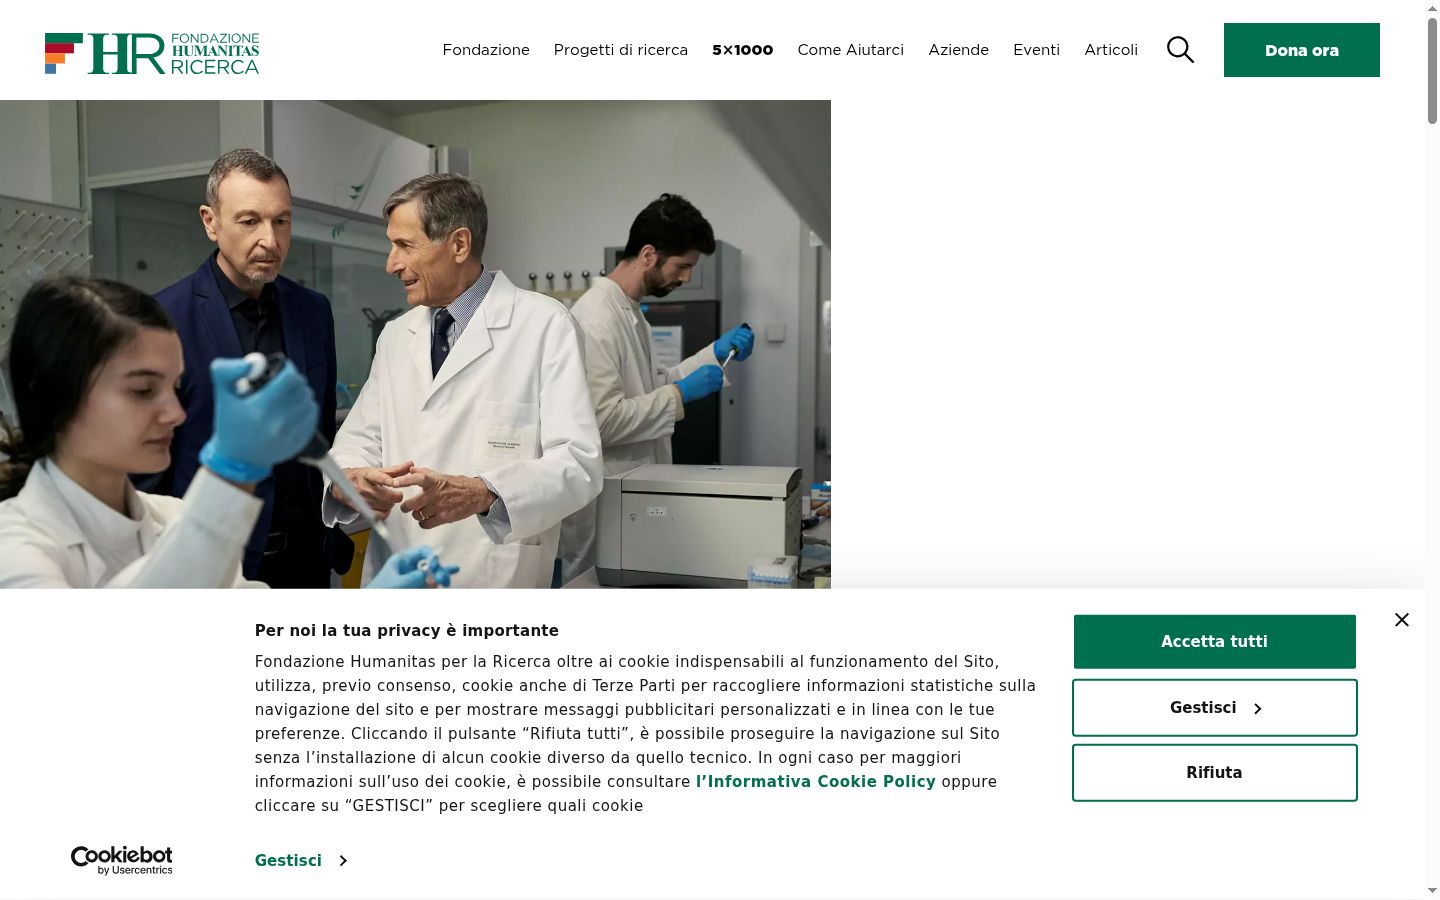Viewport: 1440px width, 900px height.
Task: Click the Fondazione Humanitas Ricerca logo
Action: (152, 53)
